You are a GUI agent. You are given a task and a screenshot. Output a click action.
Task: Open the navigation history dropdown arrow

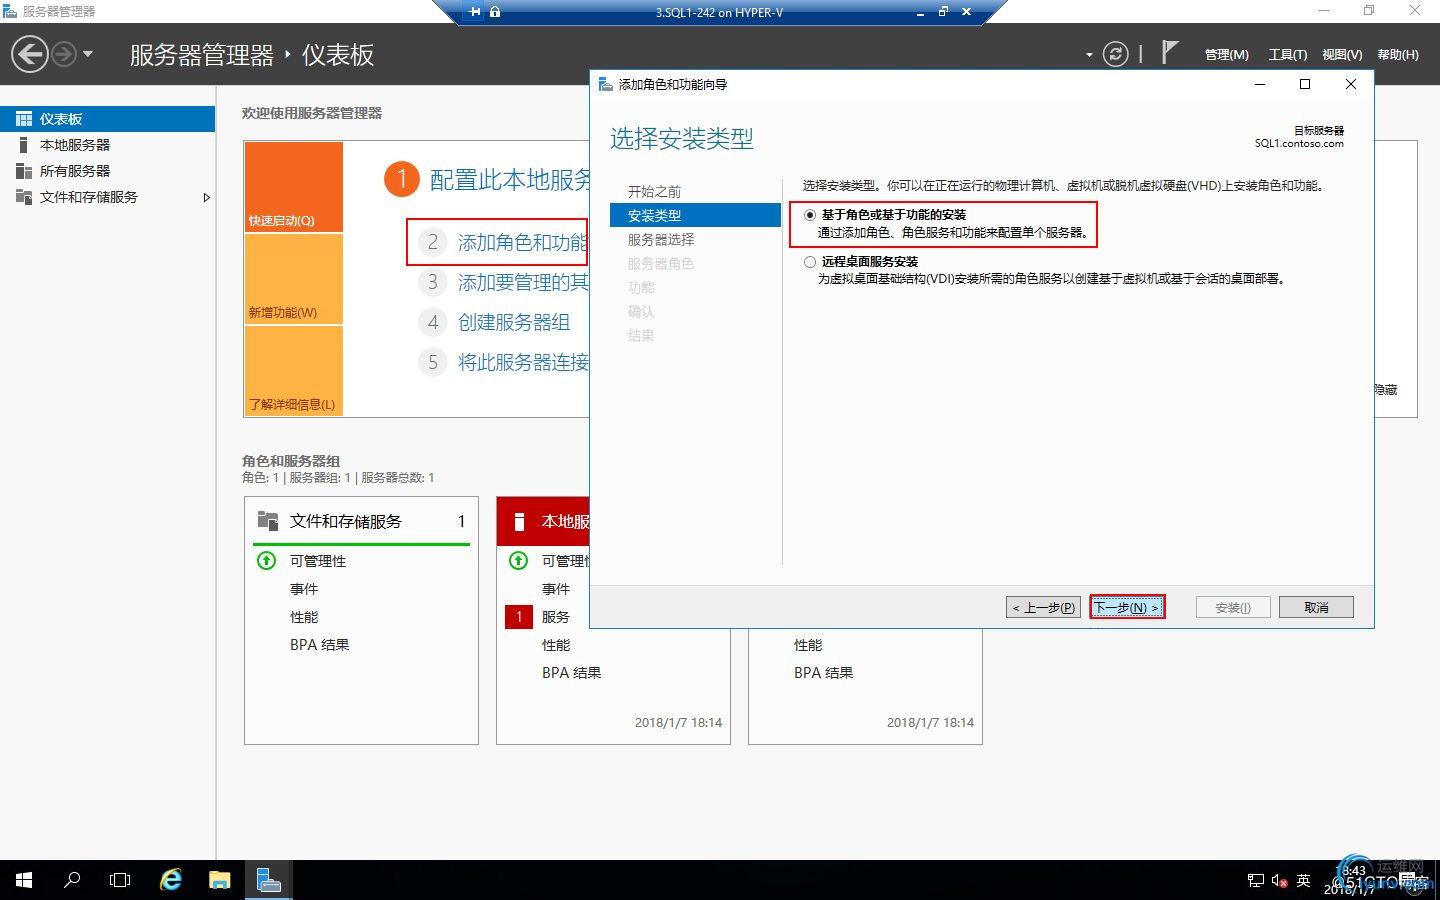88,54
